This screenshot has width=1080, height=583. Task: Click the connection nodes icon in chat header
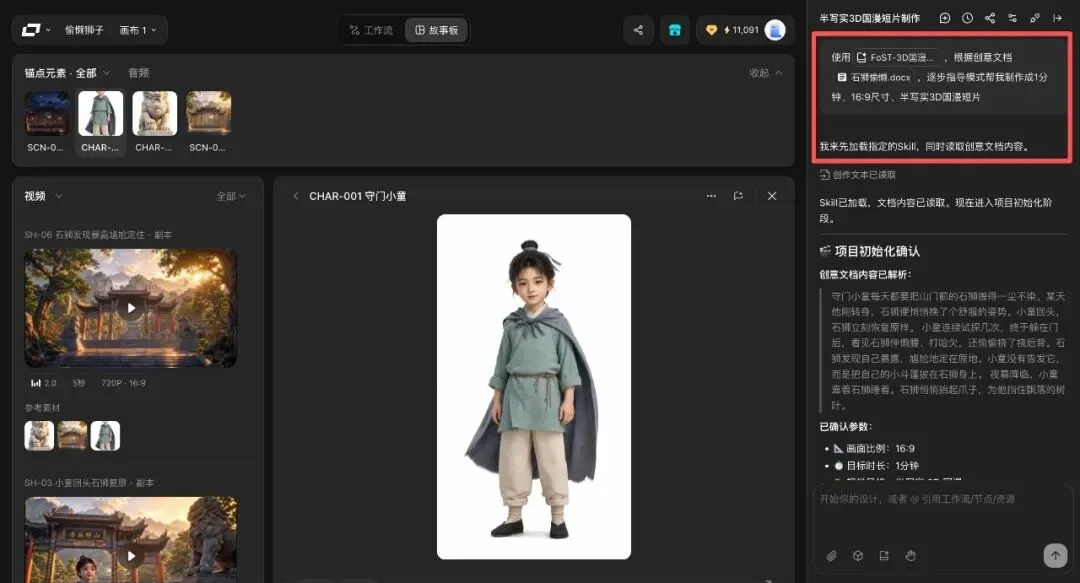[x=1035, y=19]
